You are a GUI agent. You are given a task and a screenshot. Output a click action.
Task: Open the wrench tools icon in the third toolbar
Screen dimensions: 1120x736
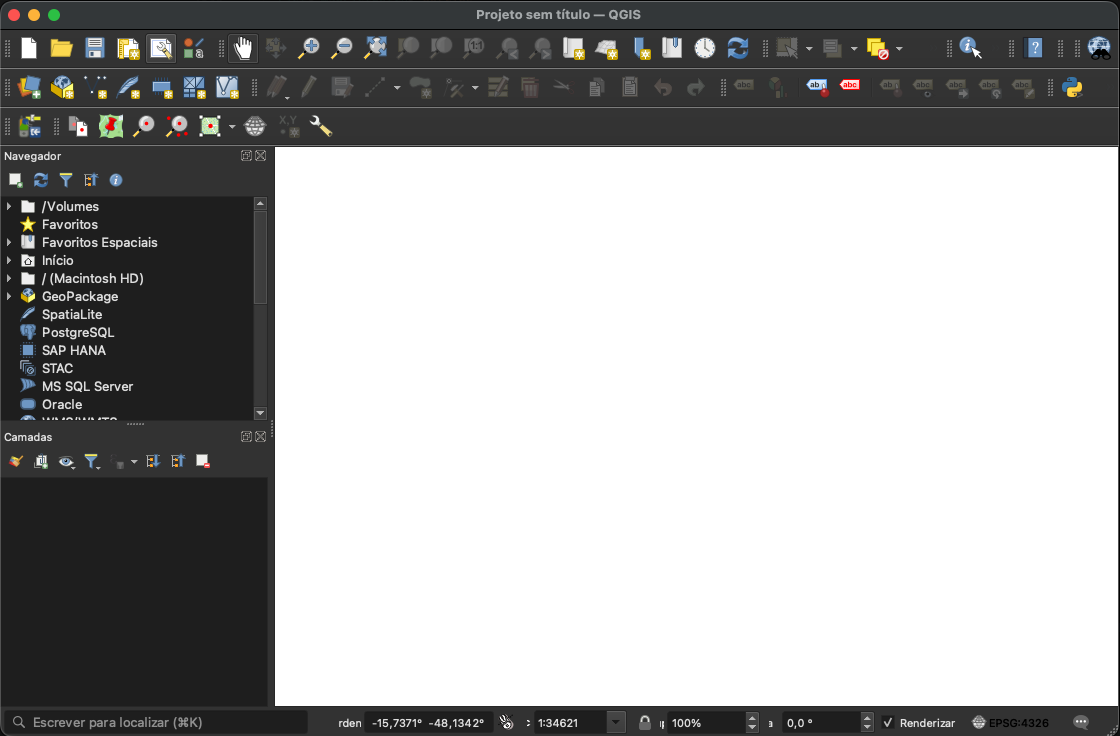click(x=321, y=126)
